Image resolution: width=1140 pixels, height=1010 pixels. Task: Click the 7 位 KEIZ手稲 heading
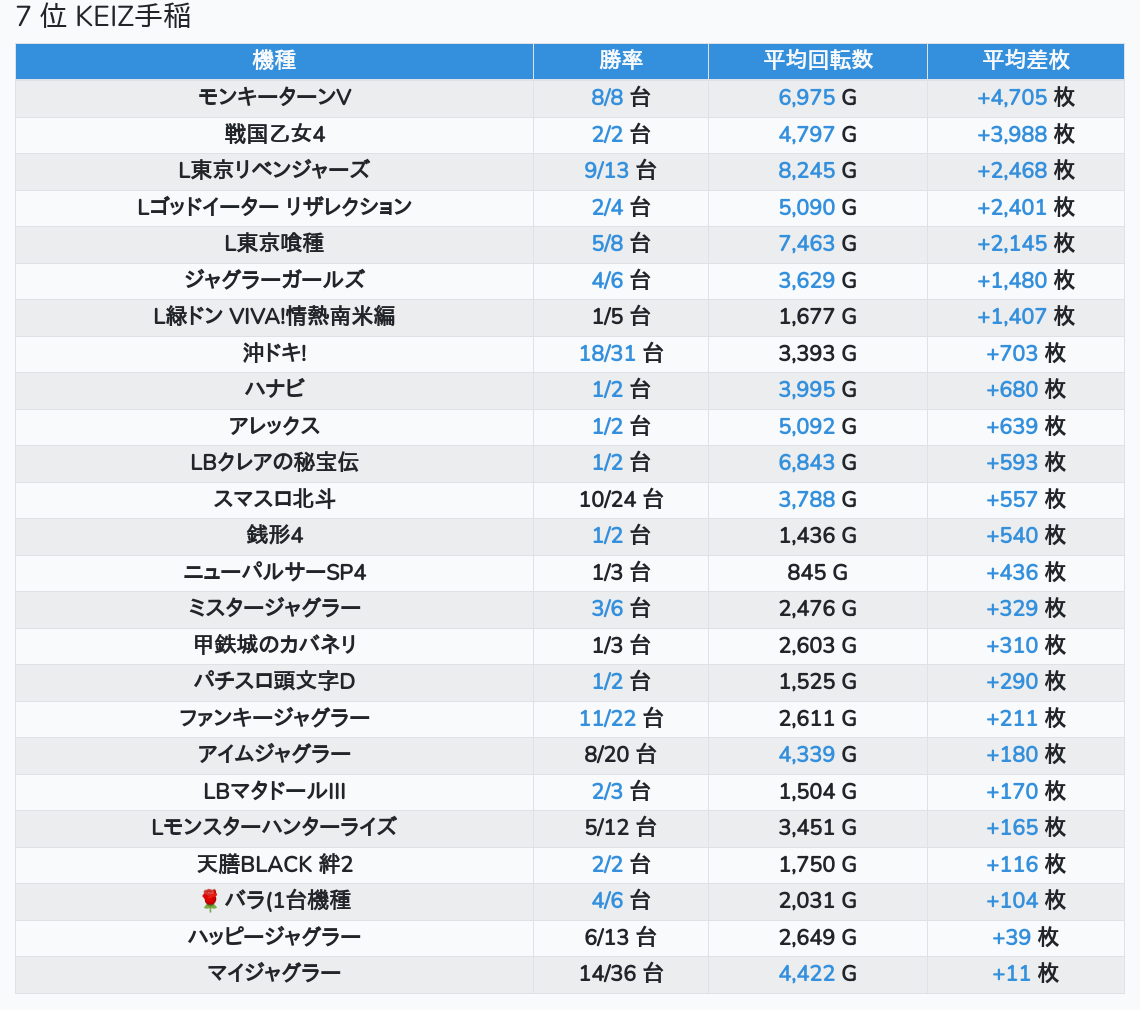(103, 16)
